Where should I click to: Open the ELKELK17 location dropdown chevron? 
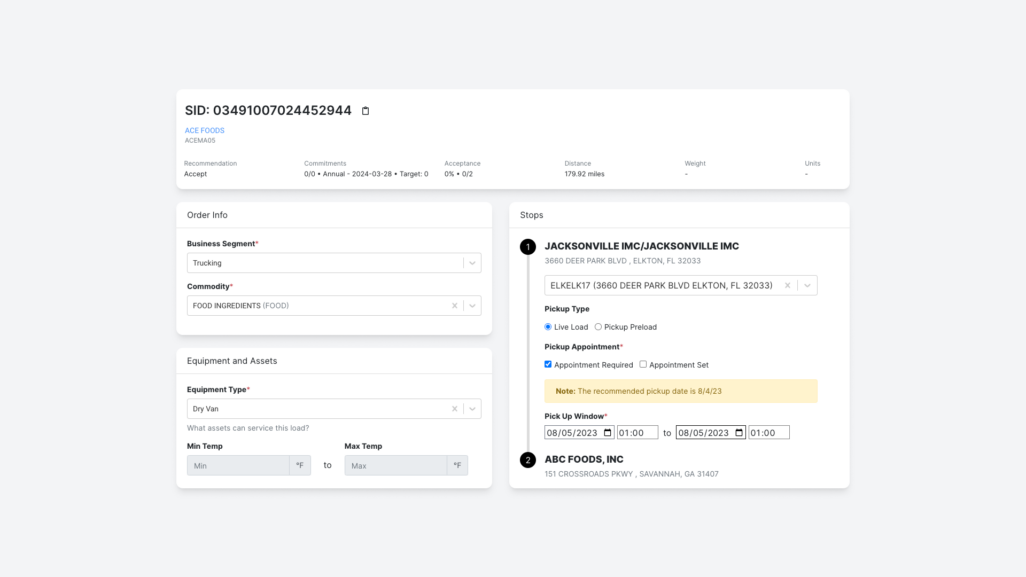click(x=806, y=285)
